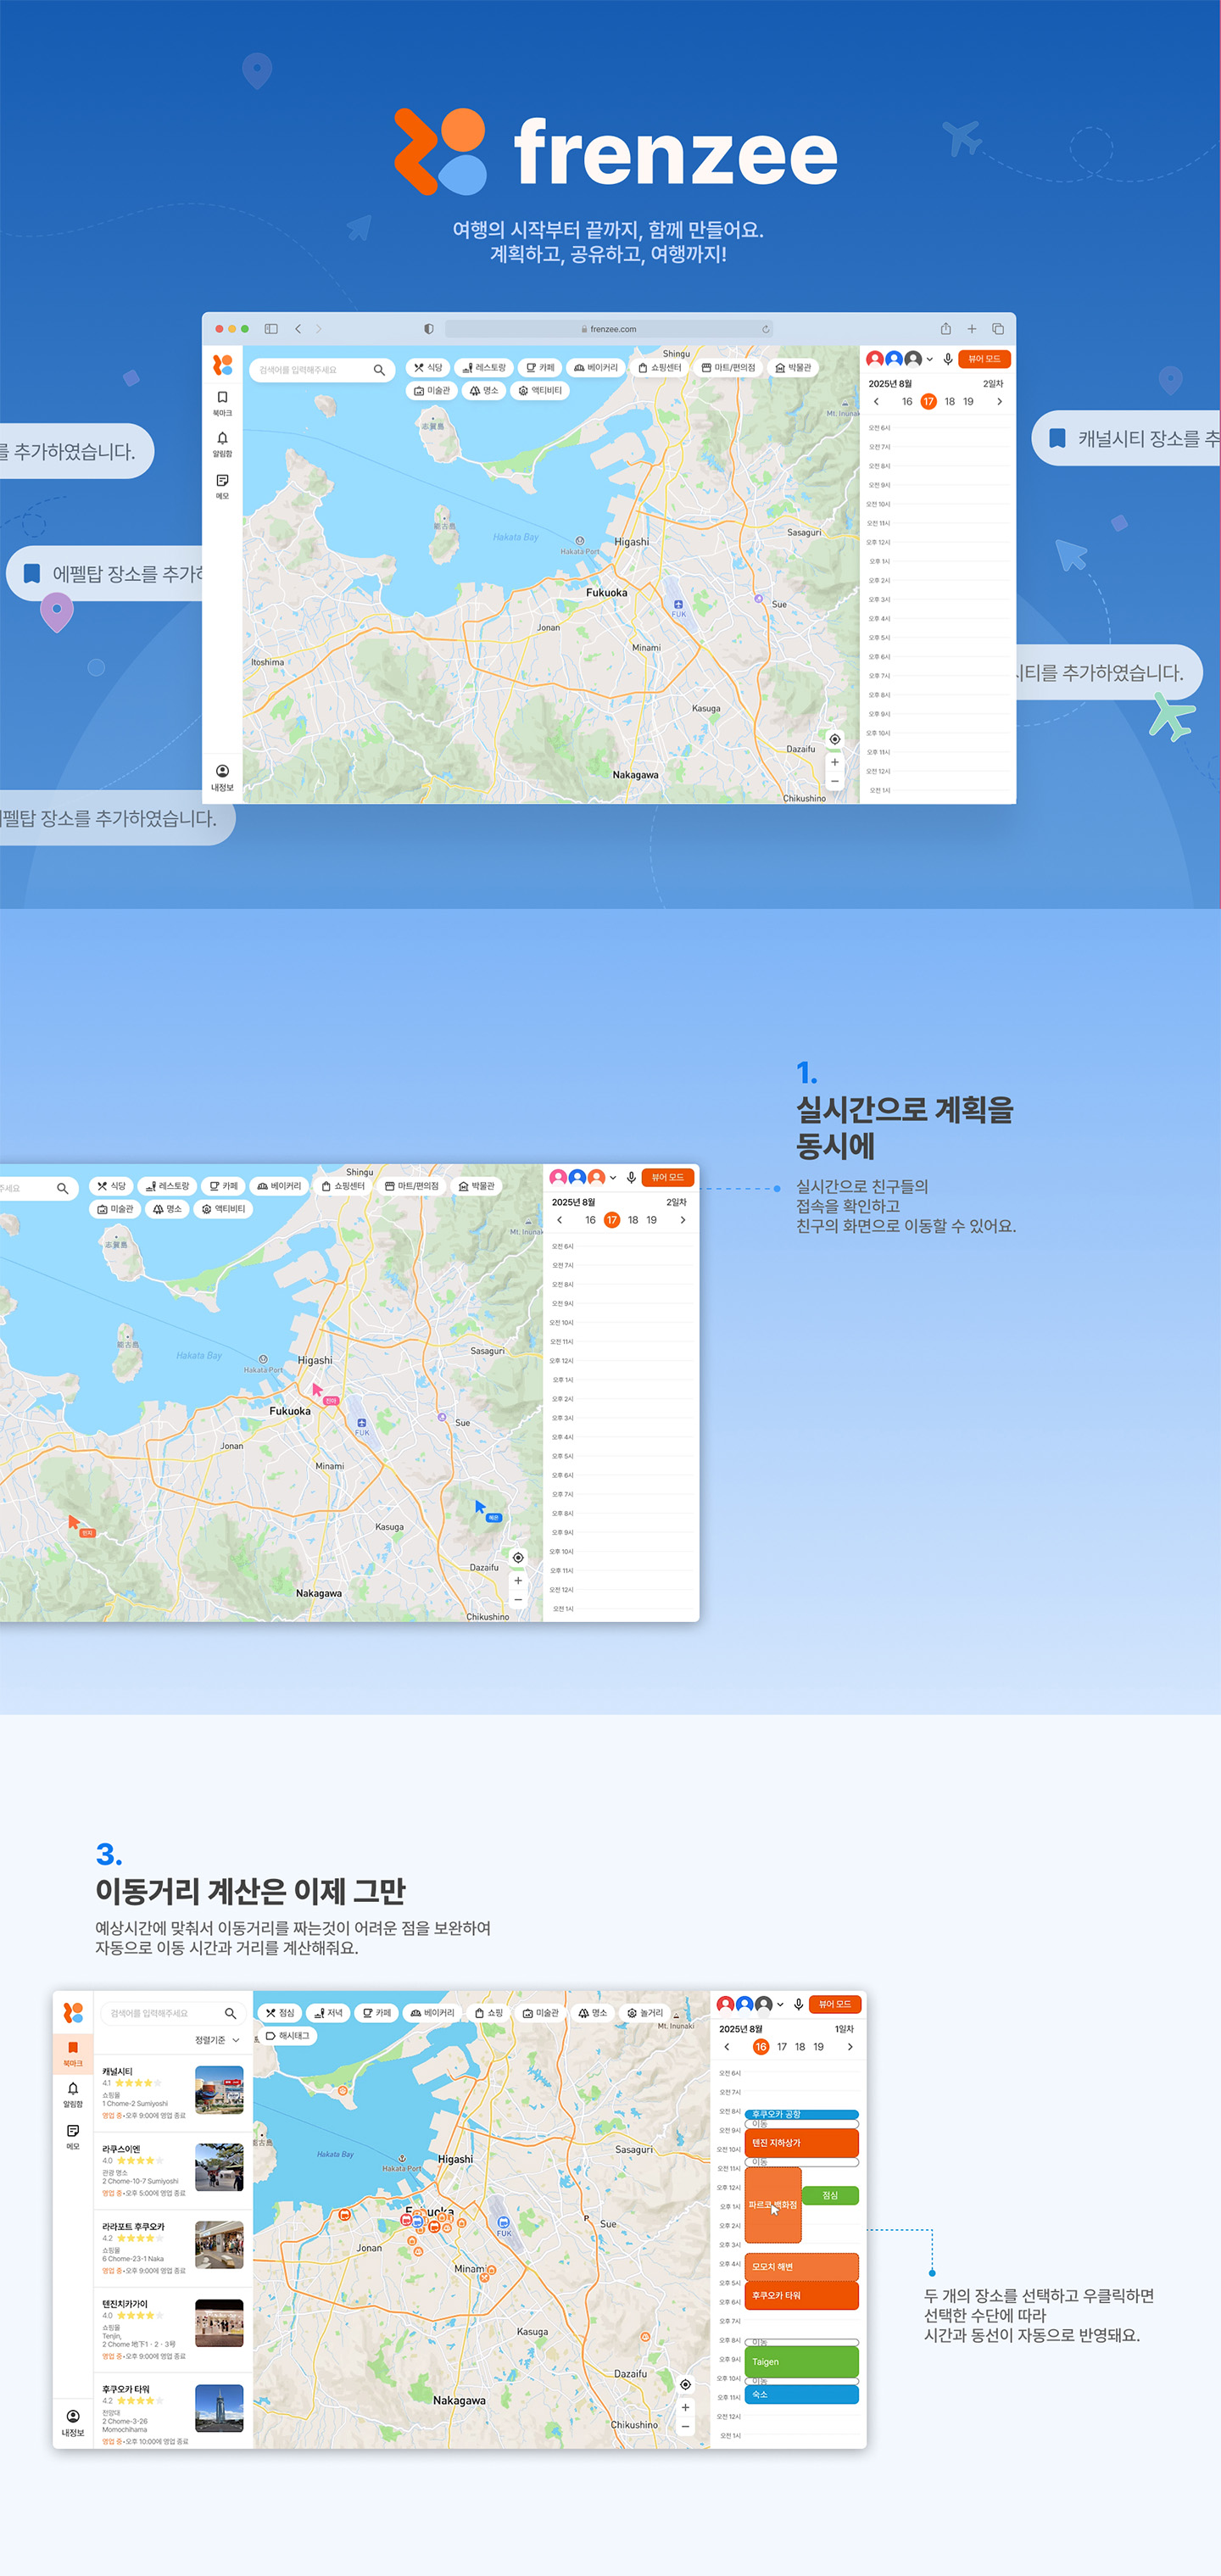Toggle the 박물관 filter chip in the top window

[x=794, y=368]
